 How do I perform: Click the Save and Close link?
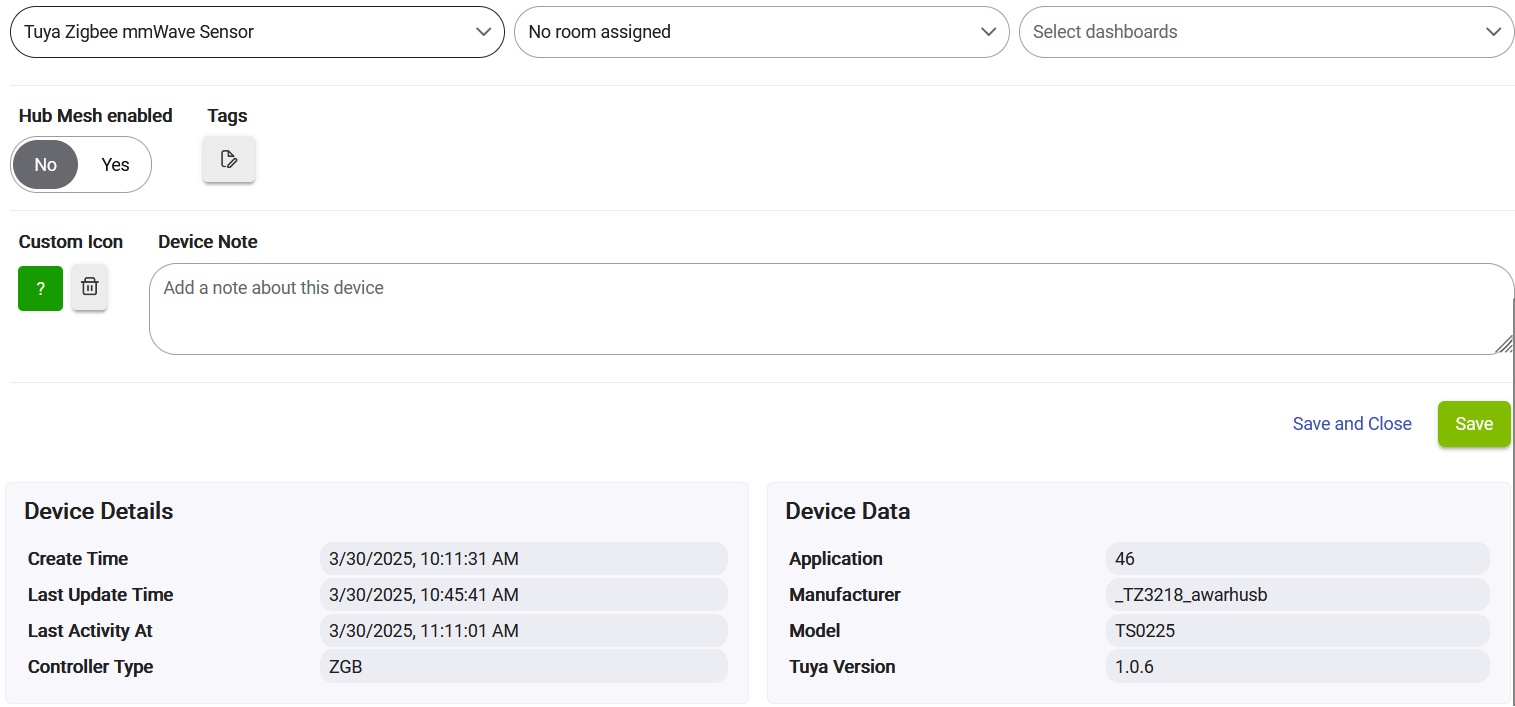tap(1352, 424)
